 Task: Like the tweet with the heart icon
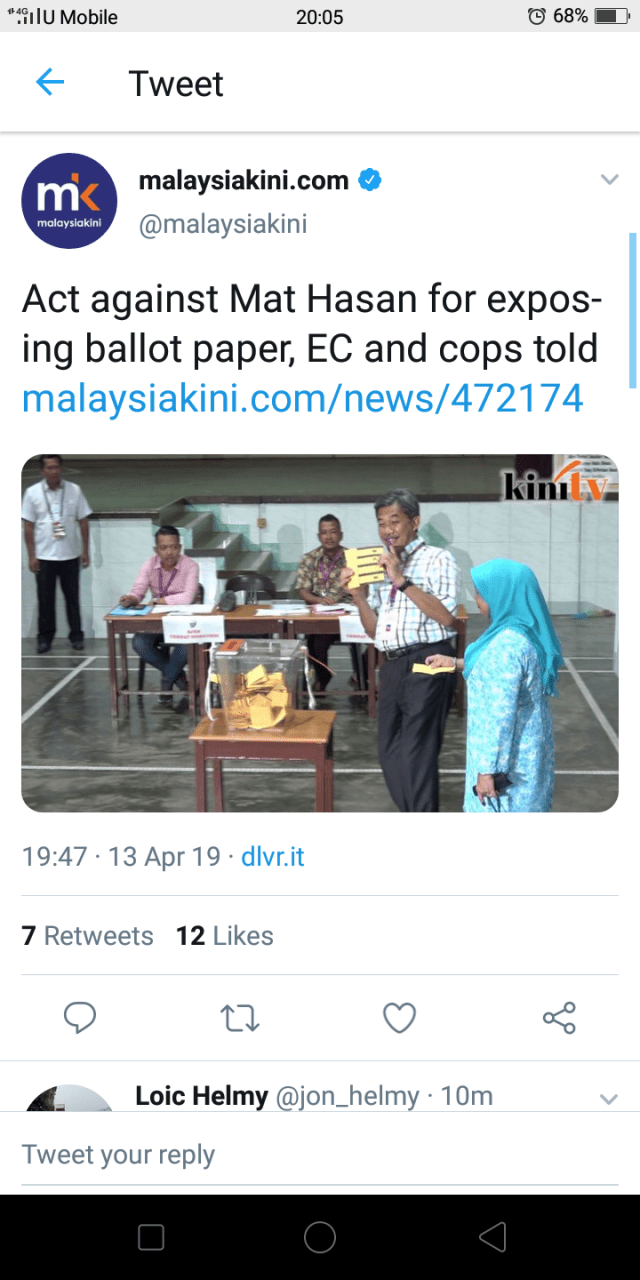399,1018
